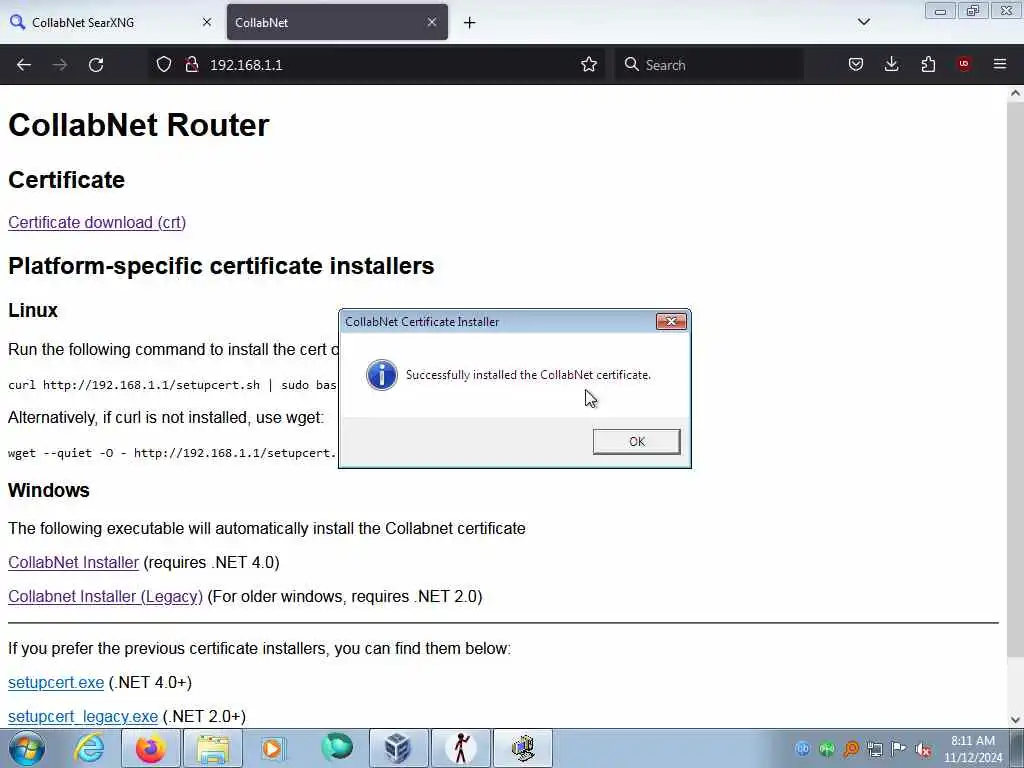The image size is (1024, 768).
Task: Click the blue information icon in the dialog
Action: 381,375
